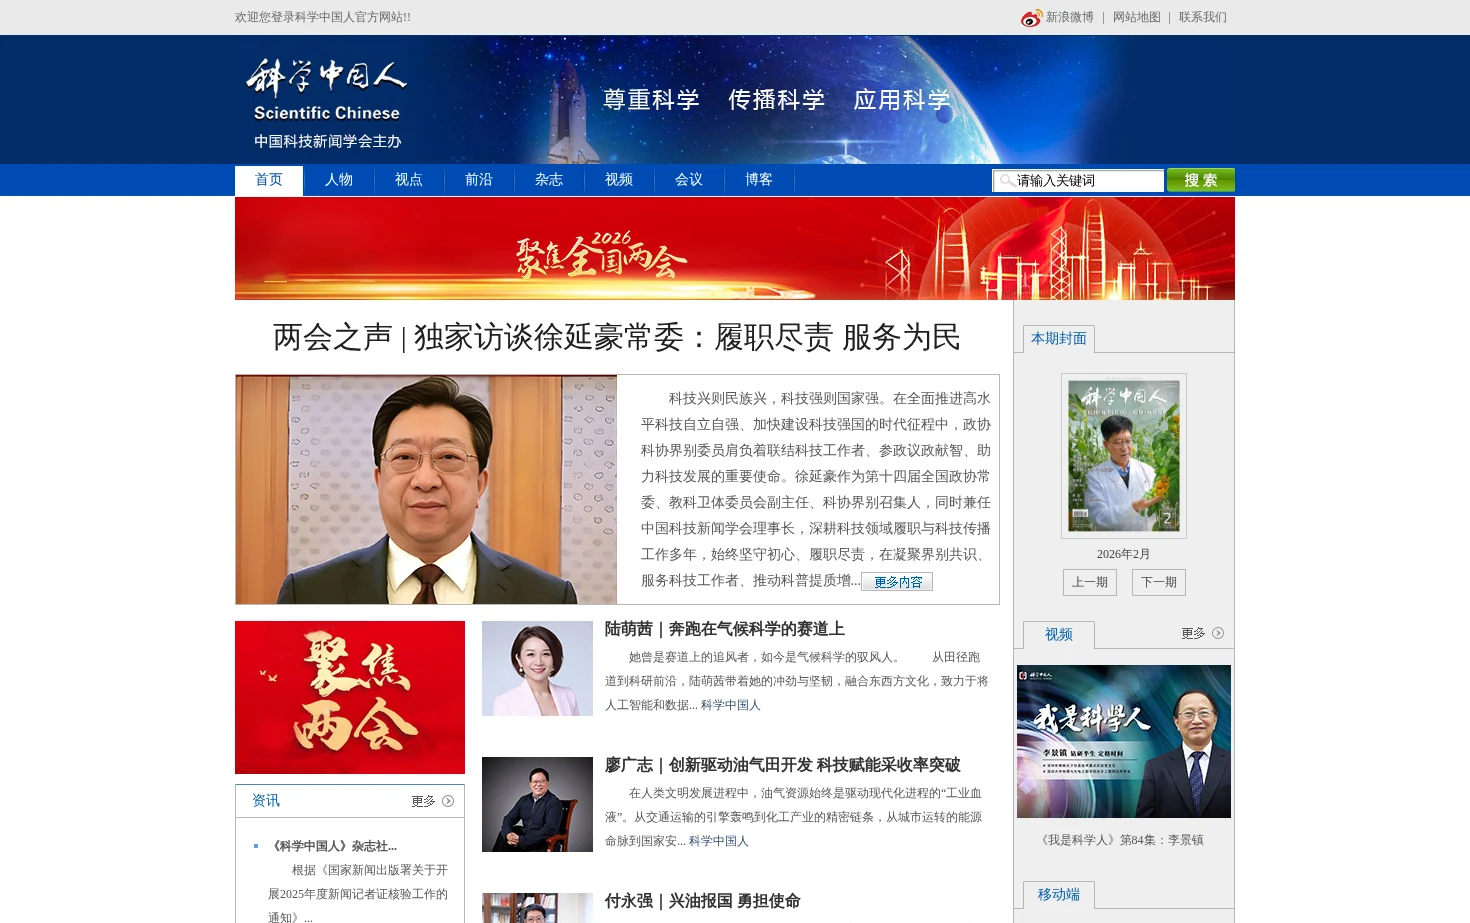The width and height of the screenshot is (1470, 923).
Task: Click the 科学中国人 Scientific Chinese logo
Action: [327, 103]
